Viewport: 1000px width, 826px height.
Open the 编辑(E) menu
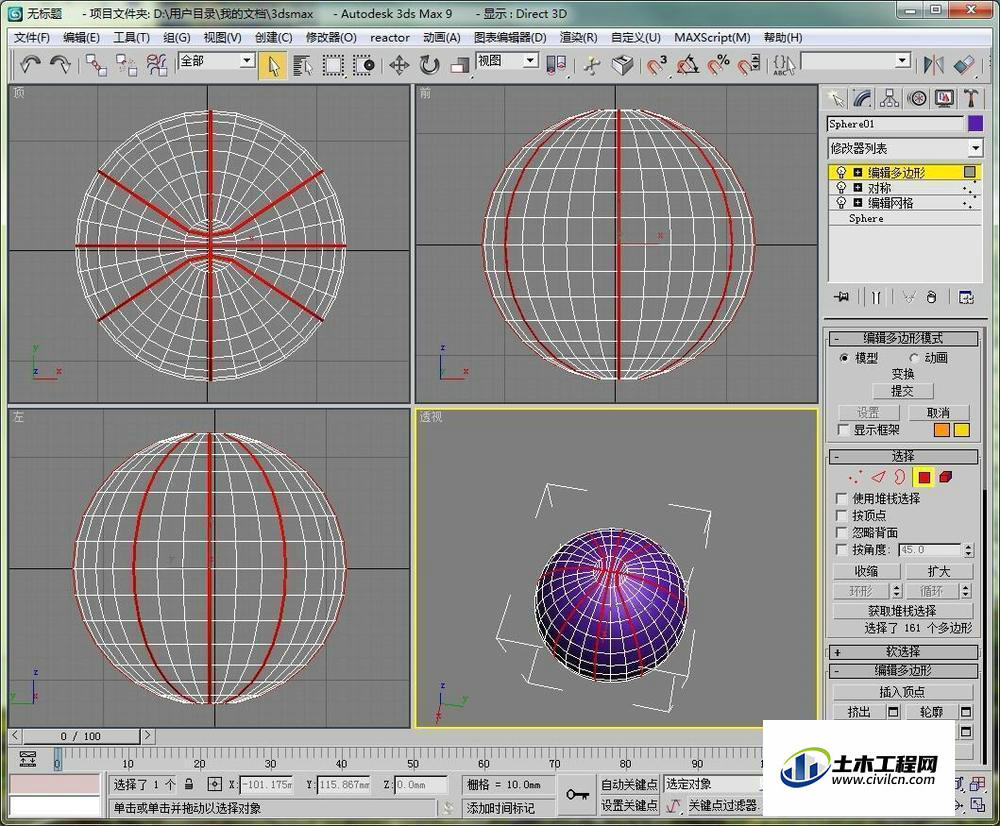pos(81,38)
